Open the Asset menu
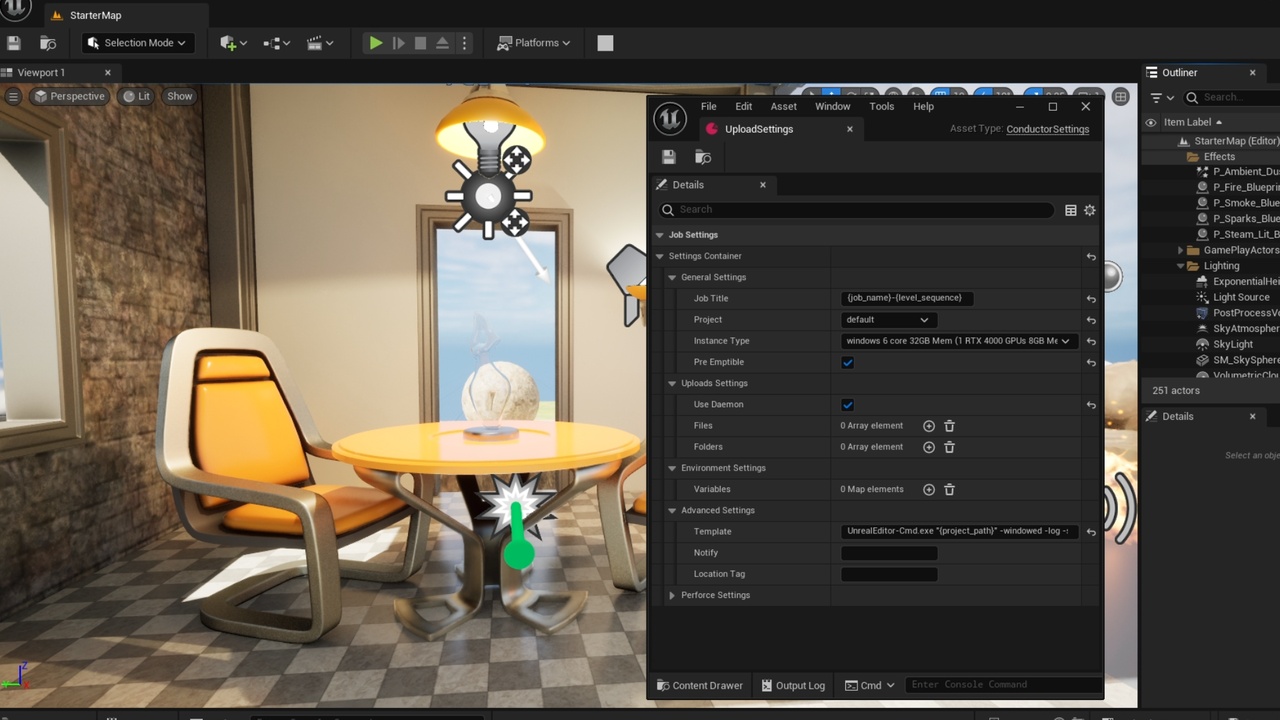This screenshot has height=720, width=1280. click(x=784, y=106)
